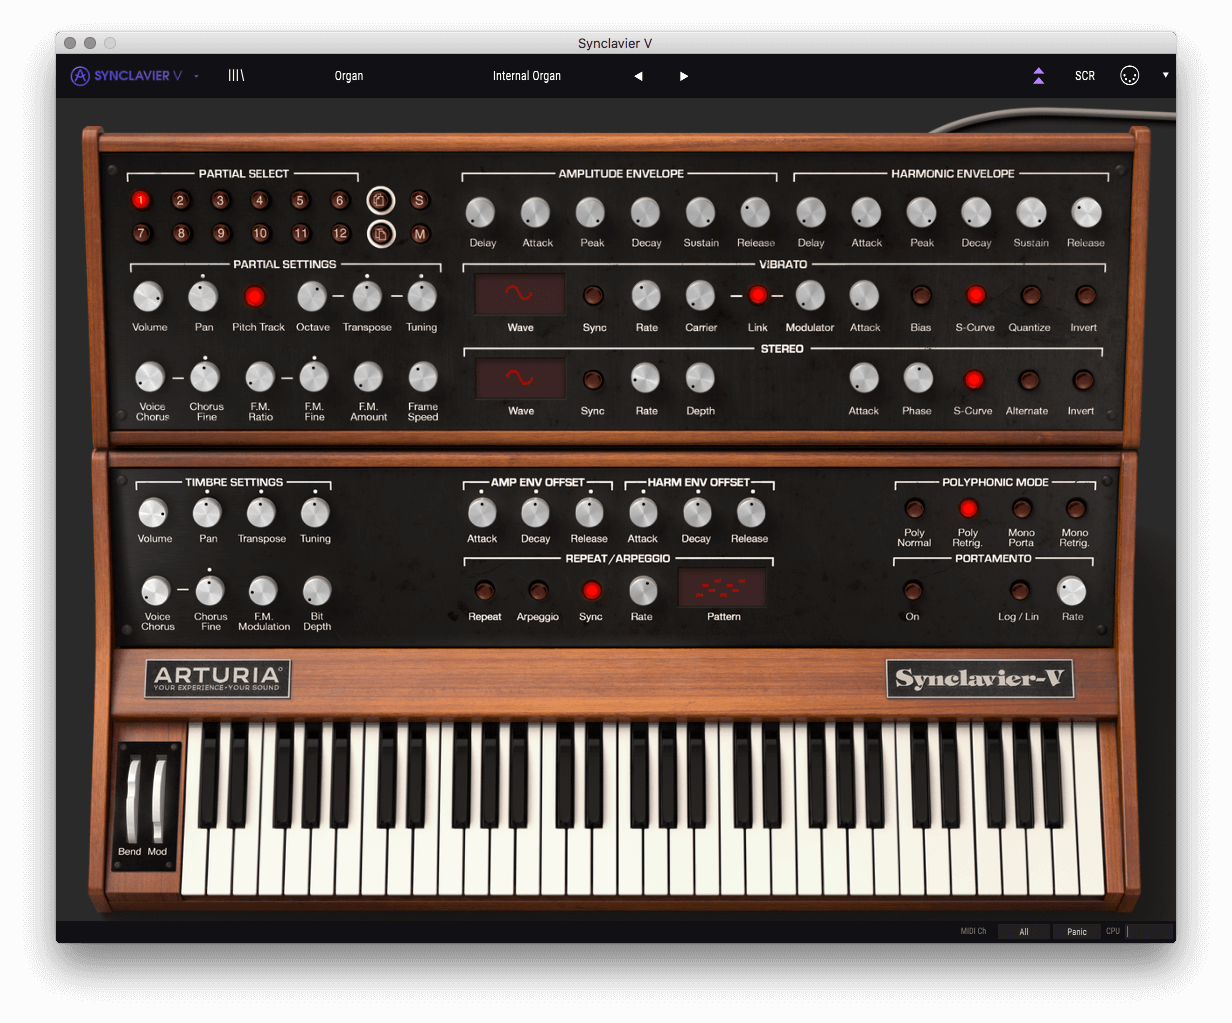
Task: Click the Mod wheel
Action: (158, 801)
